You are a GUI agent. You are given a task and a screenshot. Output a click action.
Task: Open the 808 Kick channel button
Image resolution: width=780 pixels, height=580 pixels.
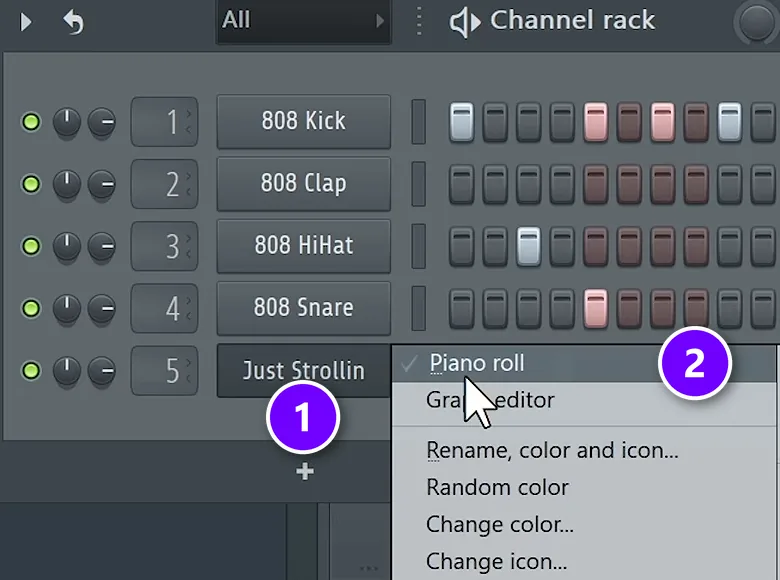(303, 121)
